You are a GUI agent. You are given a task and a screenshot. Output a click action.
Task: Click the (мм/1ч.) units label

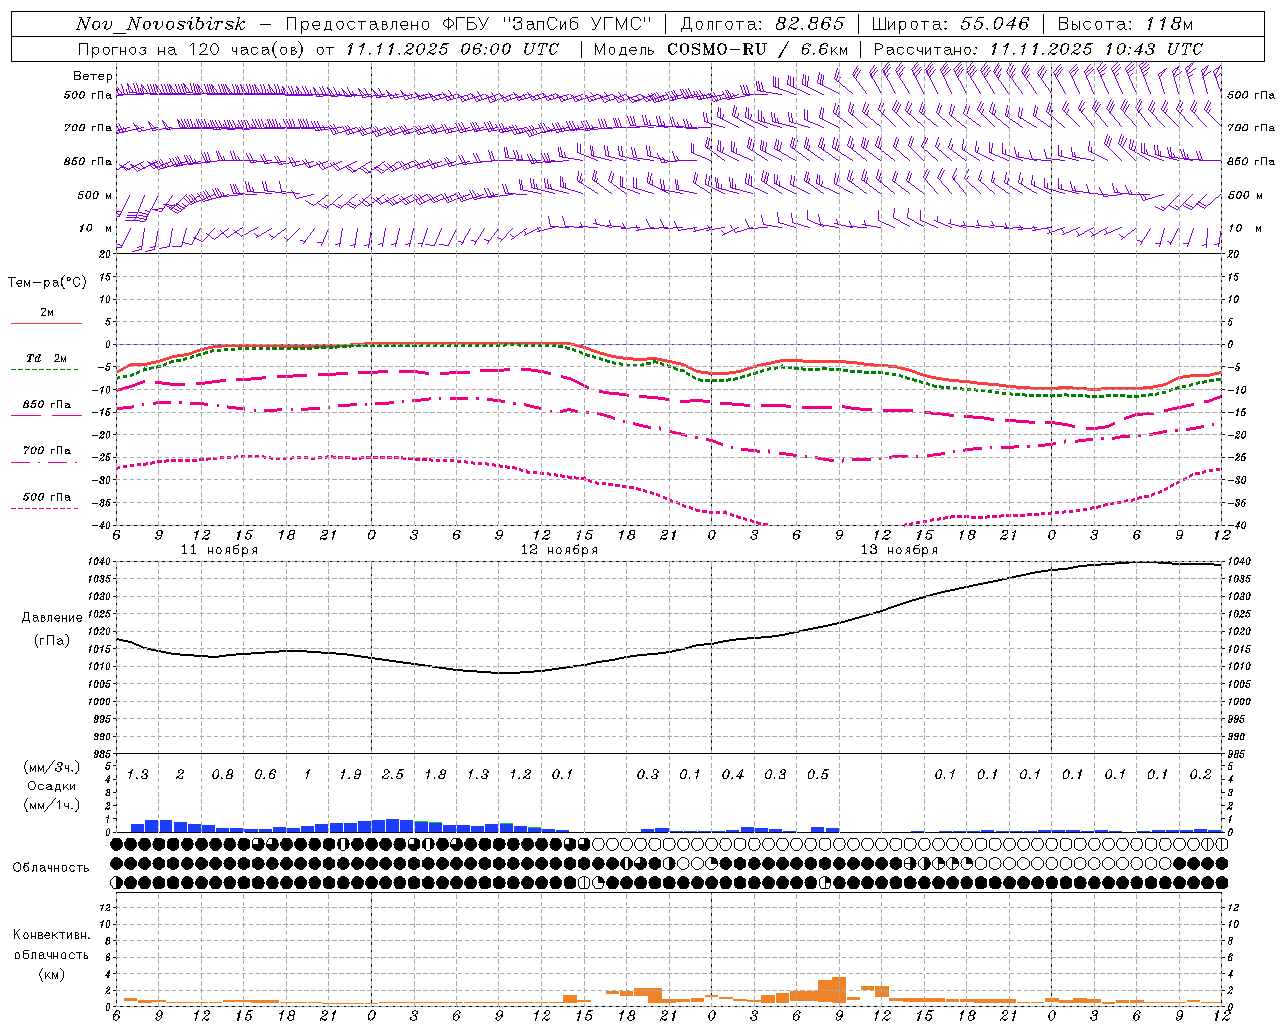click(x=52, y=805)
